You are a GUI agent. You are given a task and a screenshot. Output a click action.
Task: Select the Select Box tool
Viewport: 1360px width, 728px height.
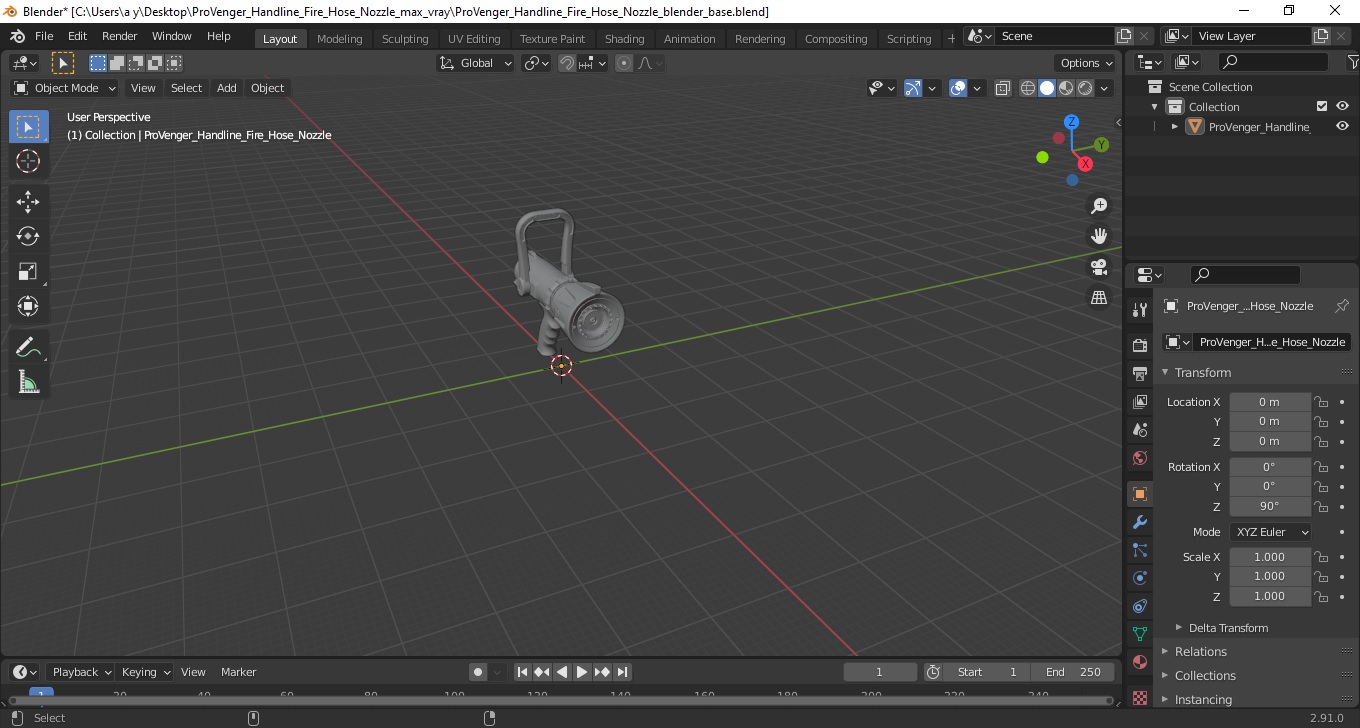28,127
